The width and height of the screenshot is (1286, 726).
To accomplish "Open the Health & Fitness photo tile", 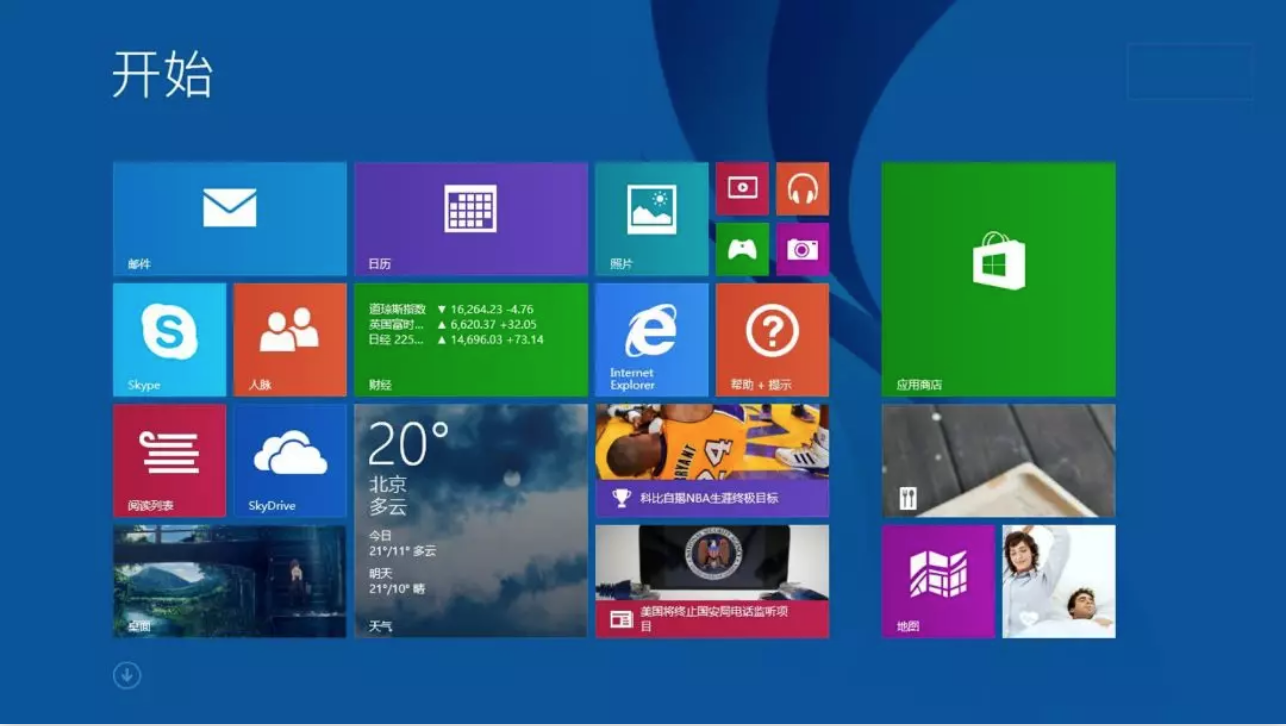I will pos(1059,581).
